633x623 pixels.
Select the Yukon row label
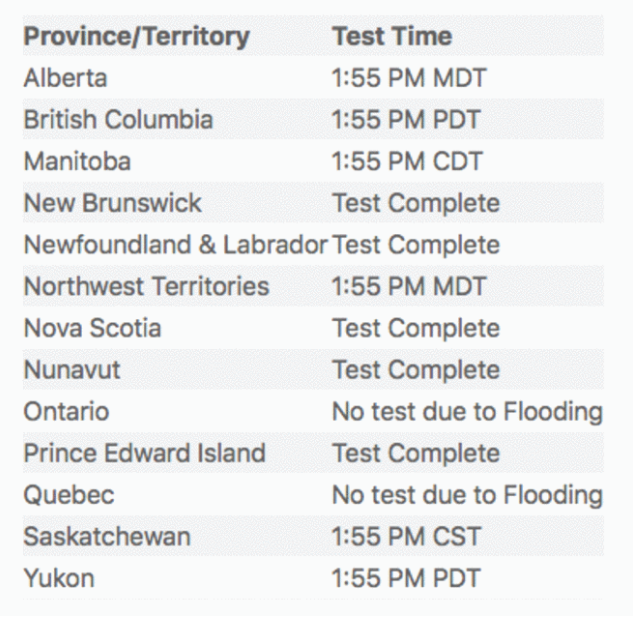59,578
